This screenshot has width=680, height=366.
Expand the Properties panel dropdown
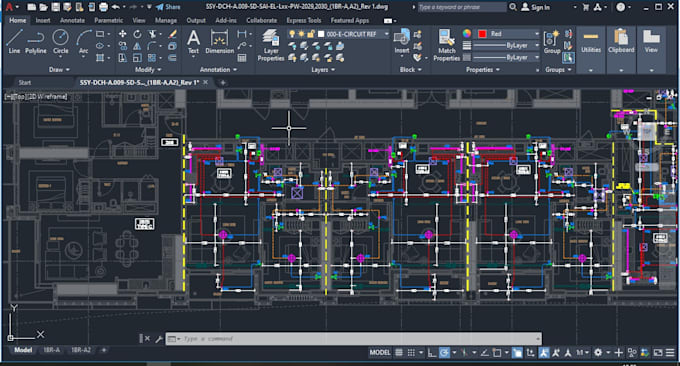click(x=483, y=69)
